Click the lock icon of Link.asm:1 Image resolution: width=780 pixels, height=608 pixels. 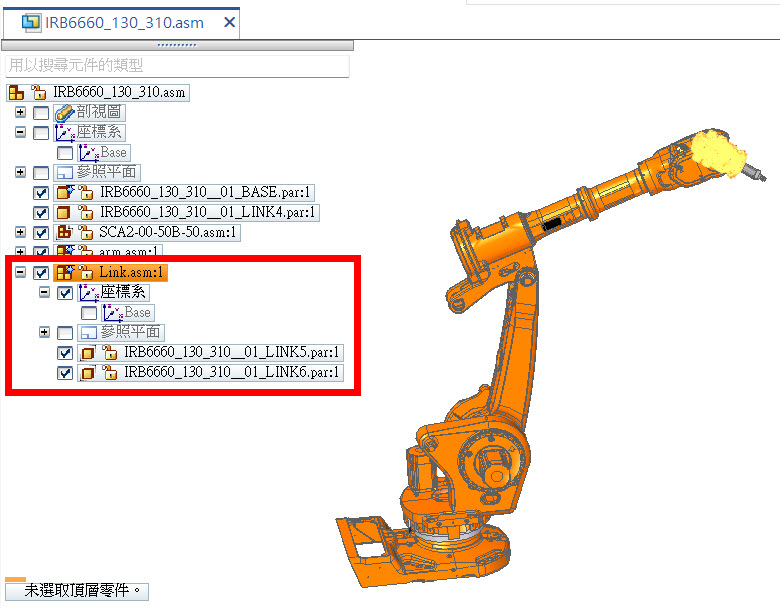pyautogui.click(x=86, y=272)
